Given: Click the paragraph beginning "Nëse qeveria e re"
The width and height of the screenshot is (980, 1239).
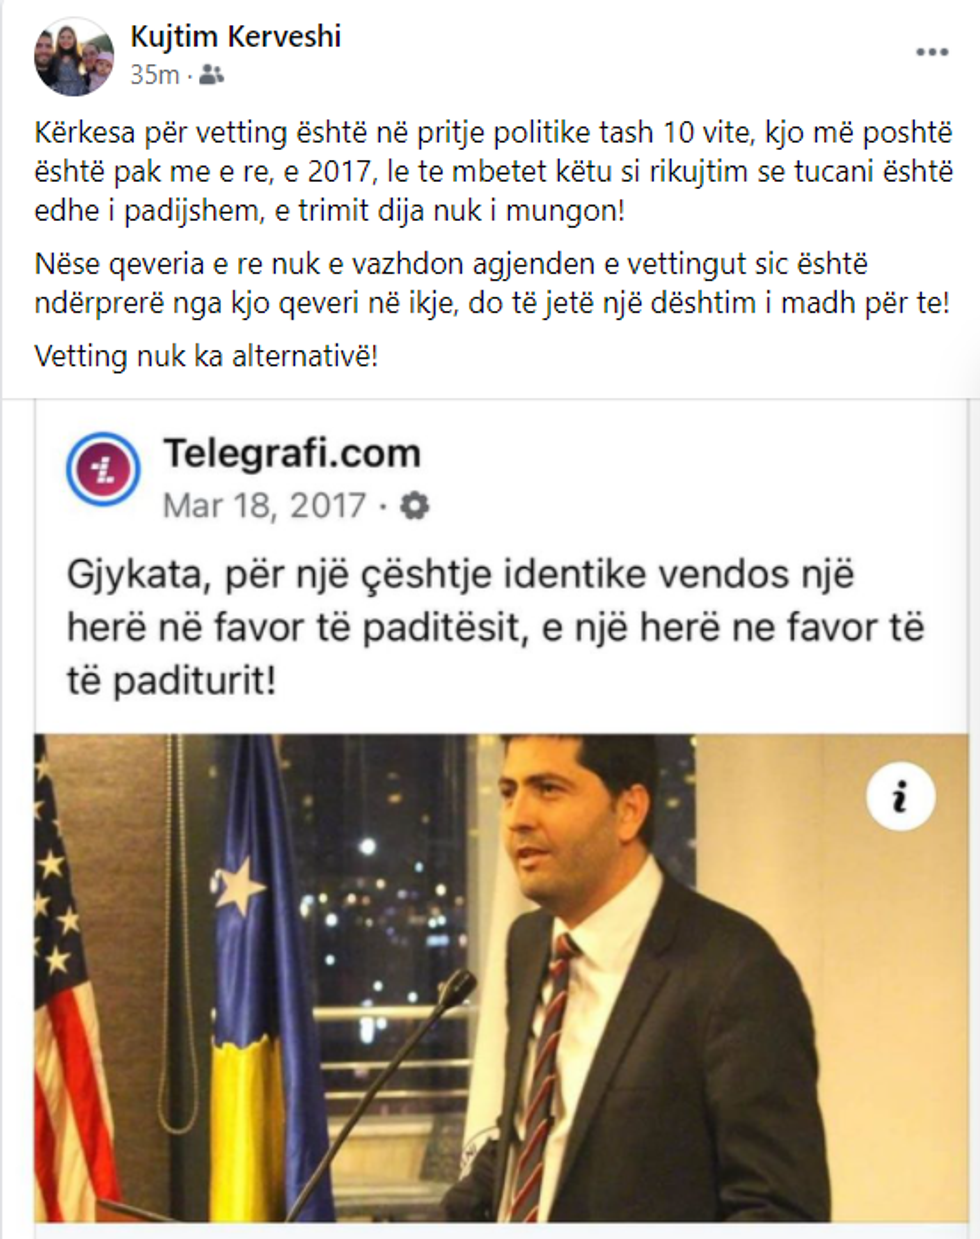Looking at the screenshot, I should pyautogui.click(x=491, y=284).
